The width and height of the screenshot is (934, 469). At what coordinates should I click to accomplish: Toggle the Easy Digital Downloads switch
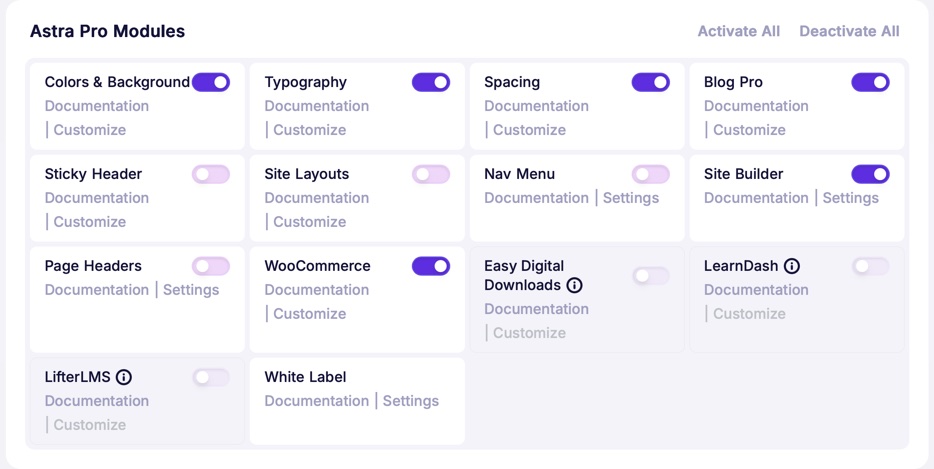tap(650, 276)
